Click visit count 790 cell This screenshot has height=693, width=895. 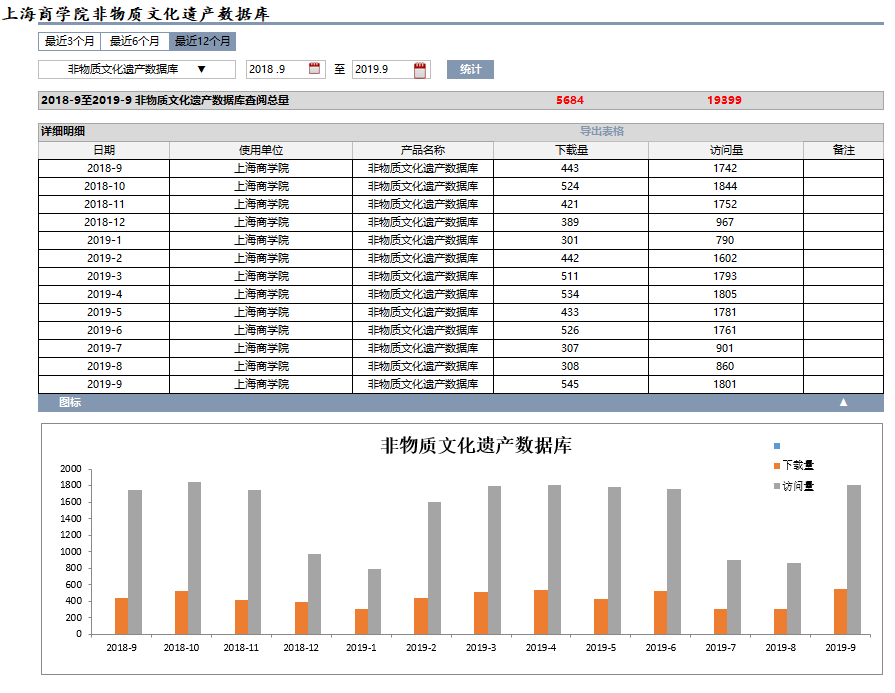click(725, 240)
